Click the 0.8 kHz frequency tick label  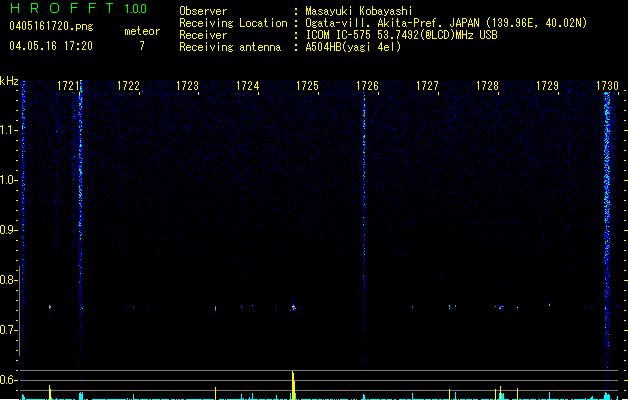click(9, 280)
